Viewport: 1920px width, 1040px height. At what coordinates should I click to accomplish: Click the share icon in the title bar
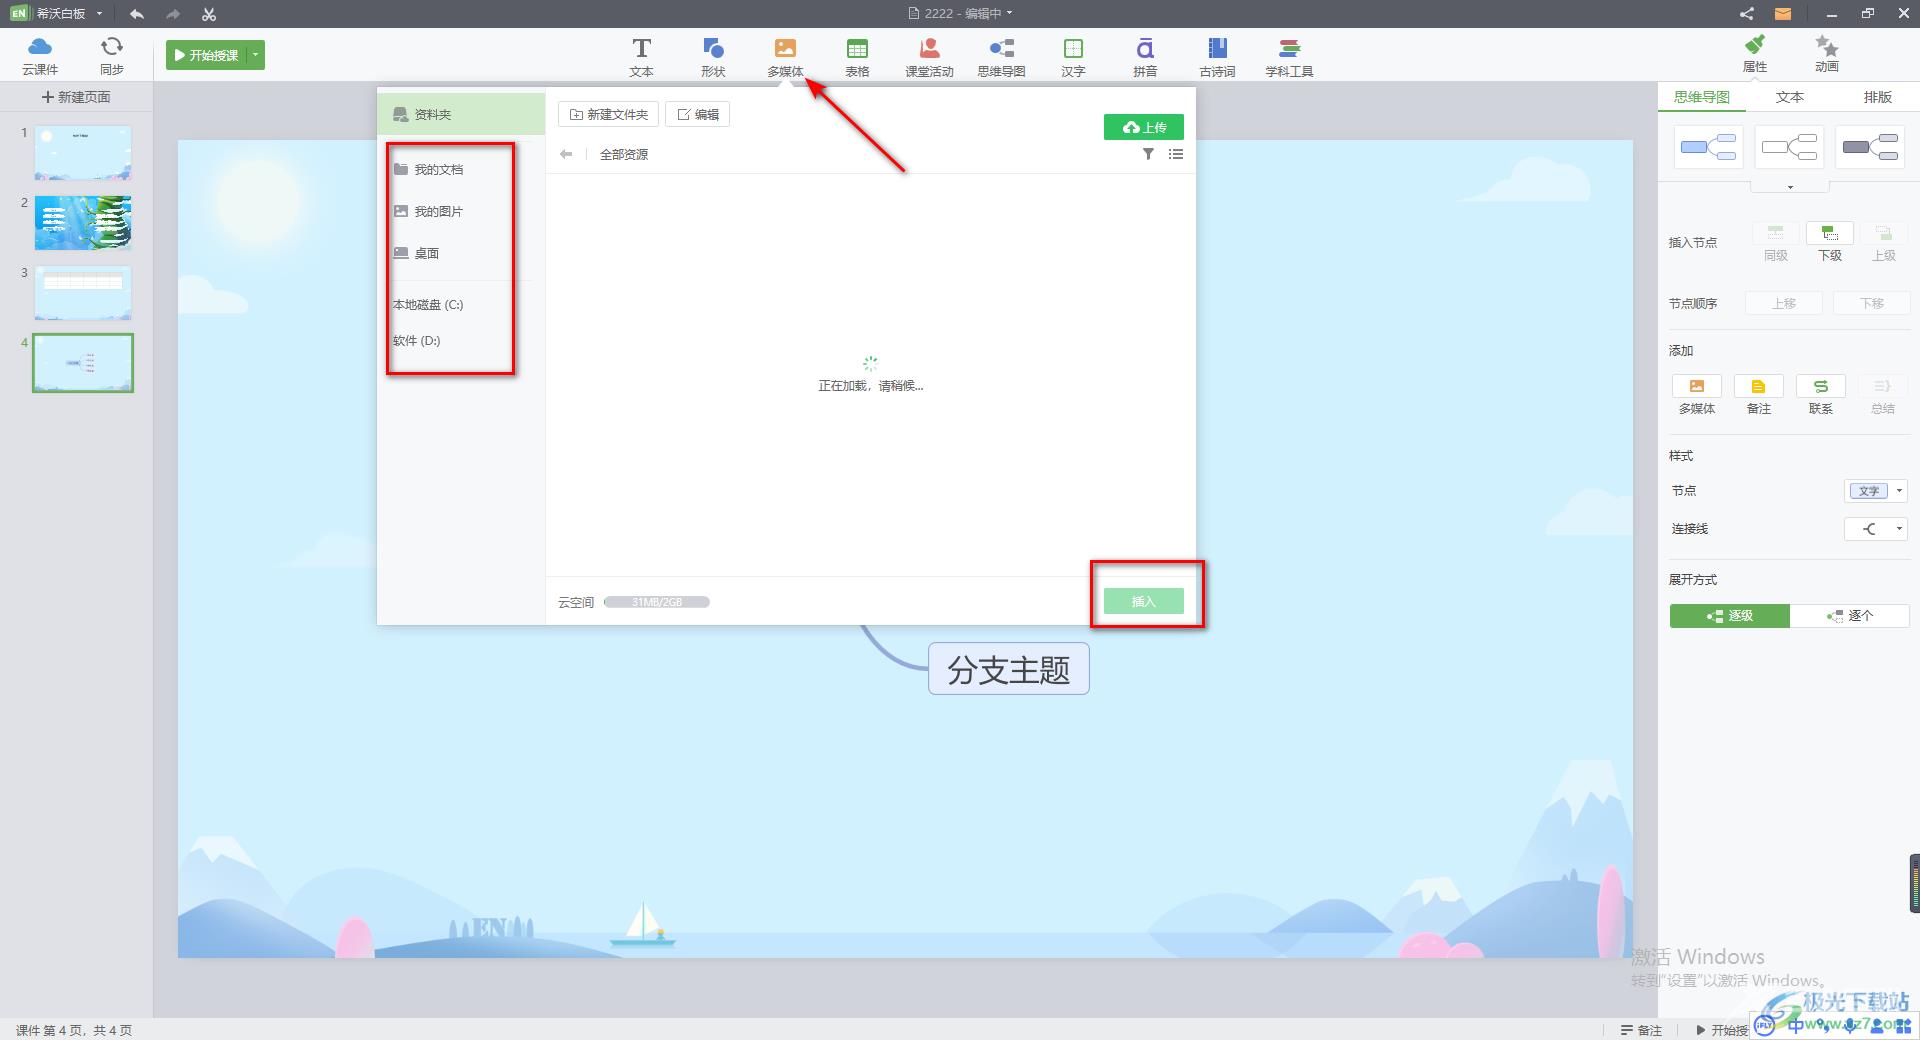coord(1746,14)
